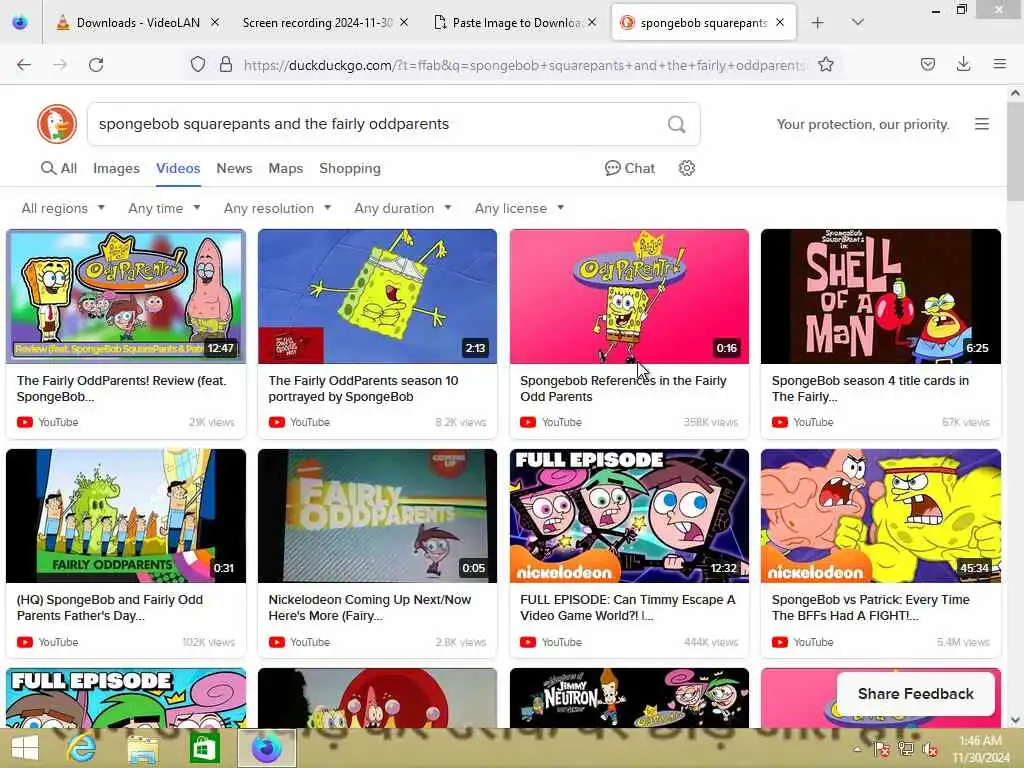Open the DuckDuckGo hamburger menu
The image size is (1024, 768).
tap(982, 124)
